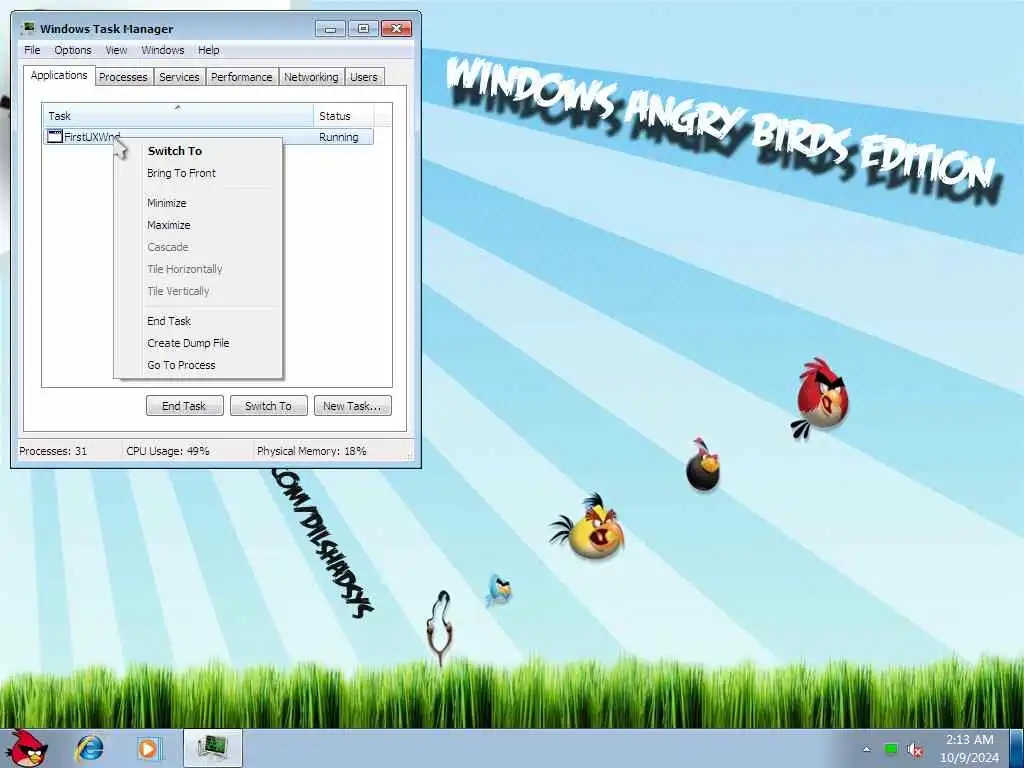1024x768 pixels.
Task: Click Physical Memory: 18% status text
Action: 312,451
